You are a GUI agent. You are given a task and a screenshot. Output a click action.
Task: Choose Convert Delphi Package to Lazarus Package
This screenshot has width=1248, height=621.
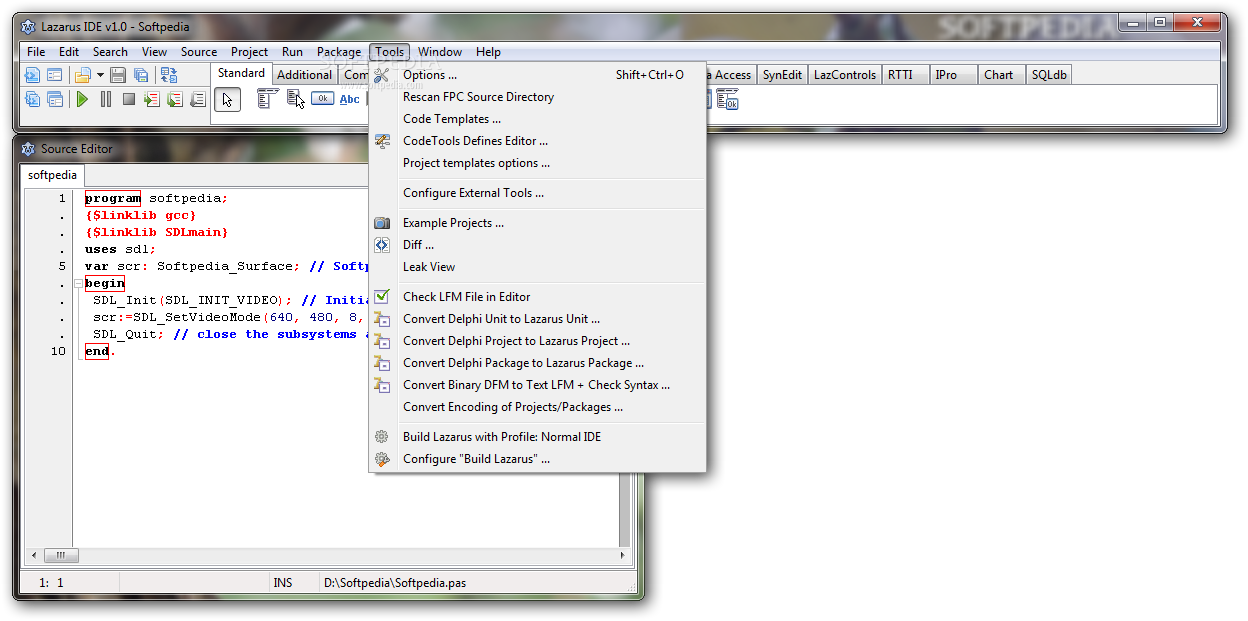538,363
